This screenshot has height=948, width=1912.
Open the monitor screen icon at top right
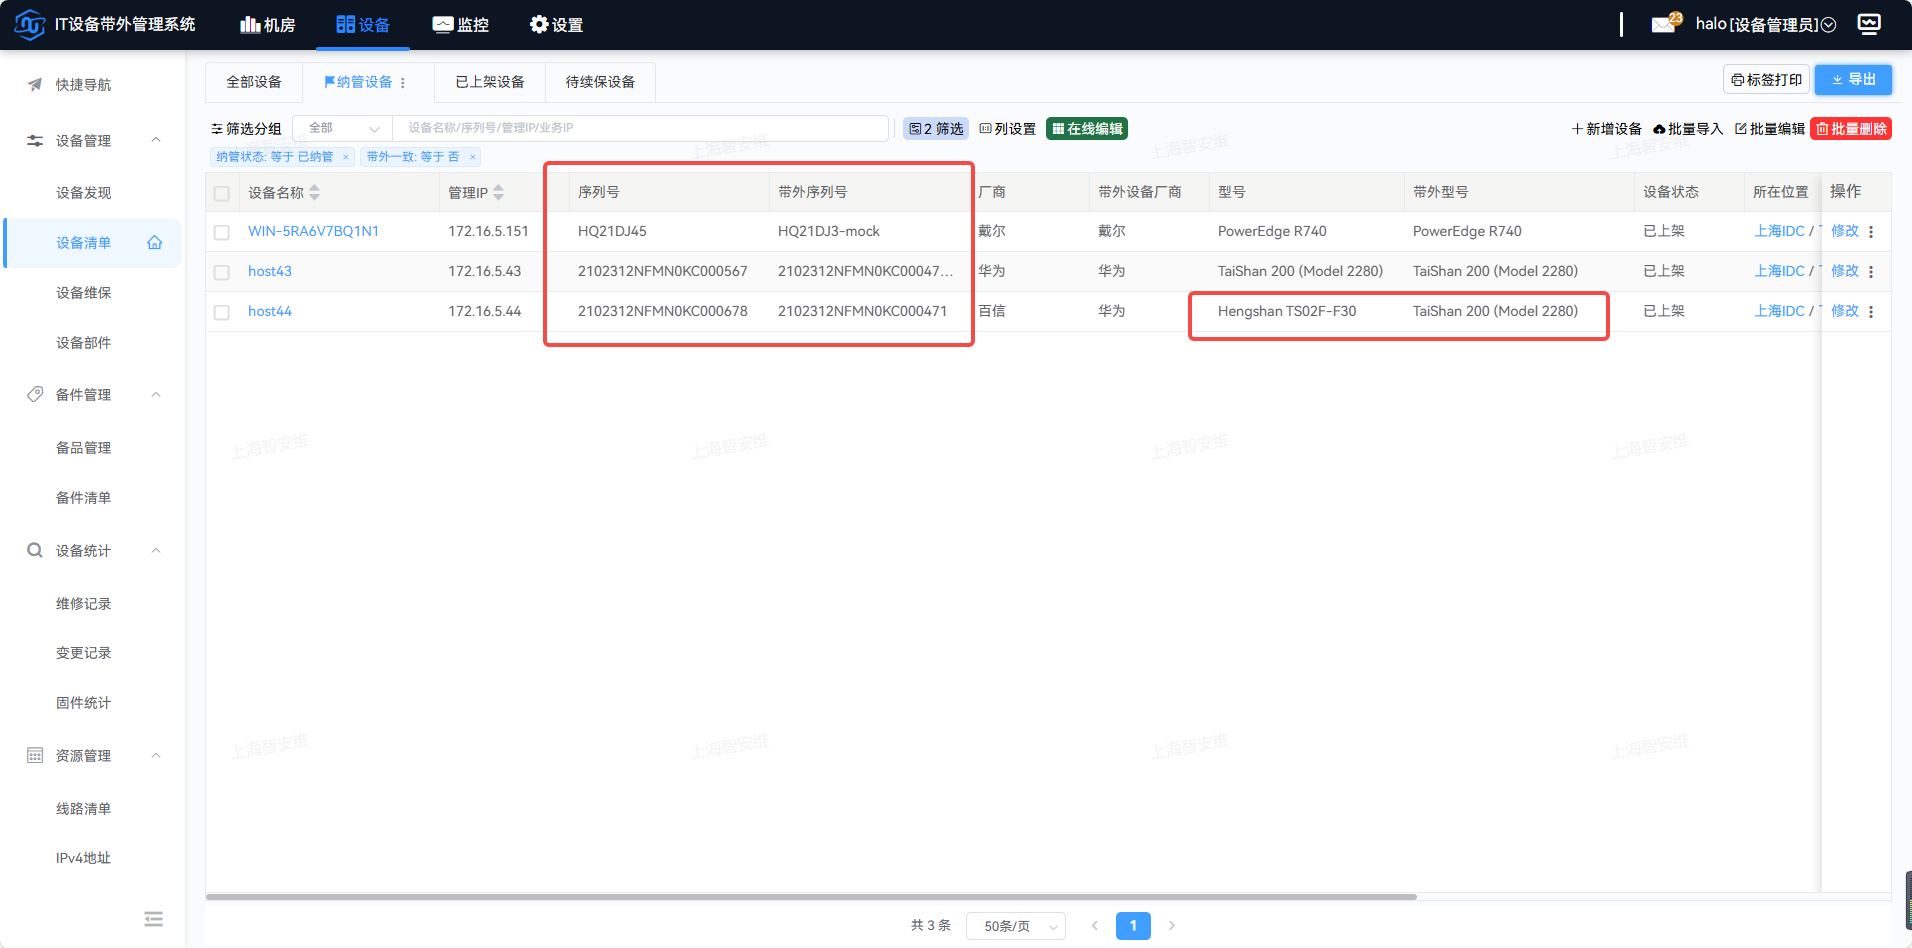(x=1869, y=24)
